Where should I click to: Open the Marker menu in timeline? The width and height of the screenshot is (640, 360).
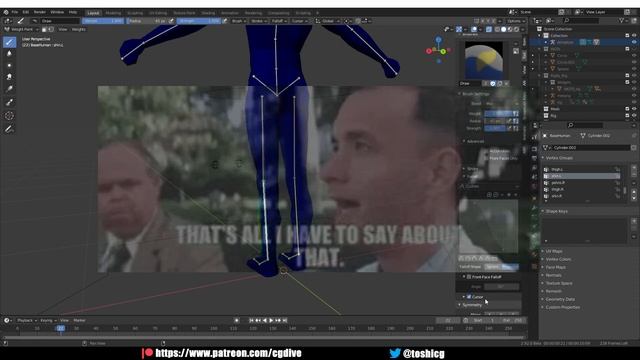pos(80,321)
